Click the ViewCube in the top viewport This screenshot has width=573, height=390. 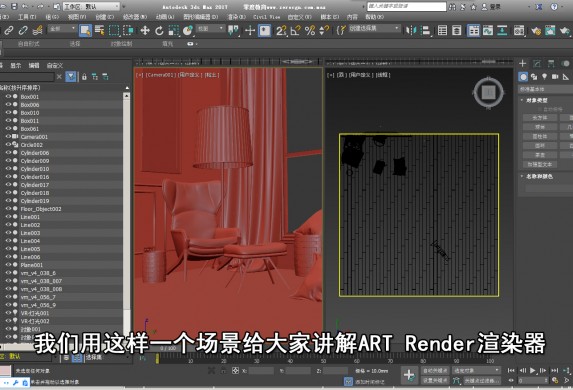click(x=489, y=93)
